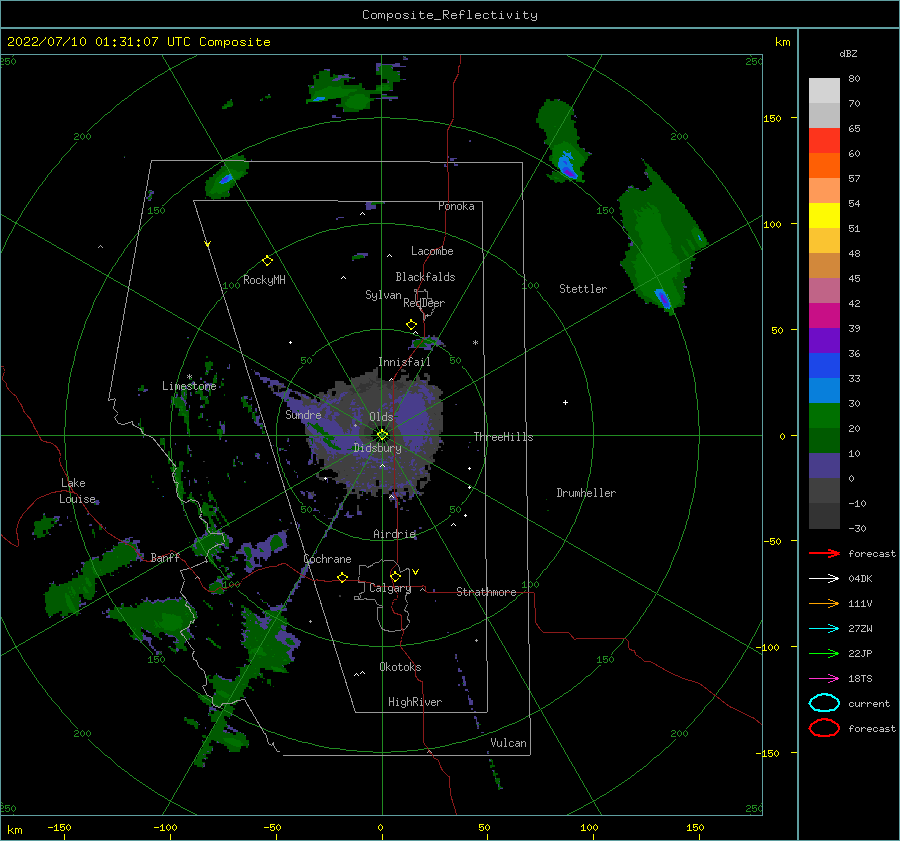Click the Ponoka city label

456,206
